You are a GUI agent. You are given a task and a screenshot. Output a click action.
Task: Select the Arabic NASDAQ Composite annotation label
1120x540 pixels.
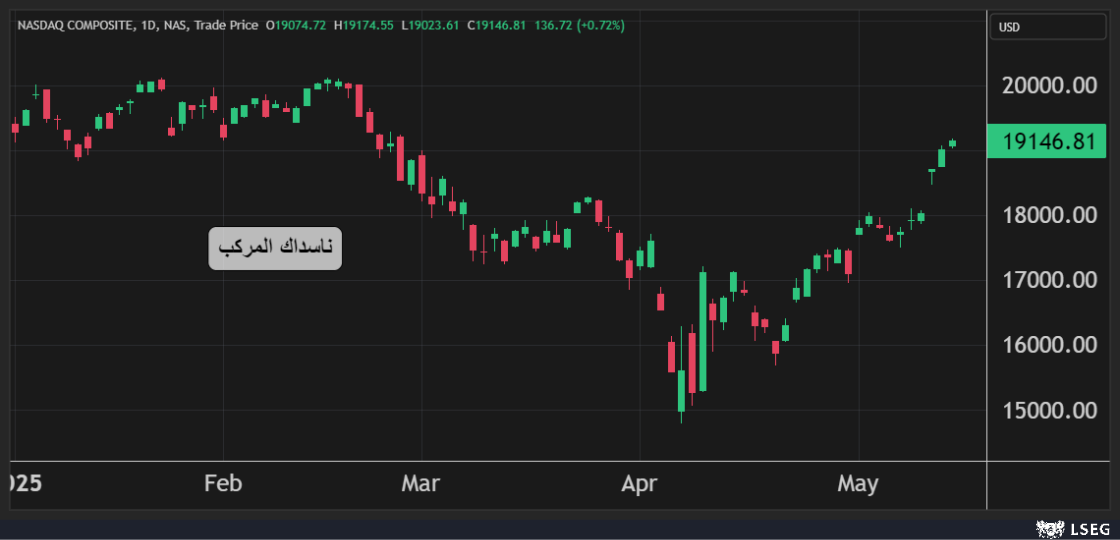click(x=275, y=248)
